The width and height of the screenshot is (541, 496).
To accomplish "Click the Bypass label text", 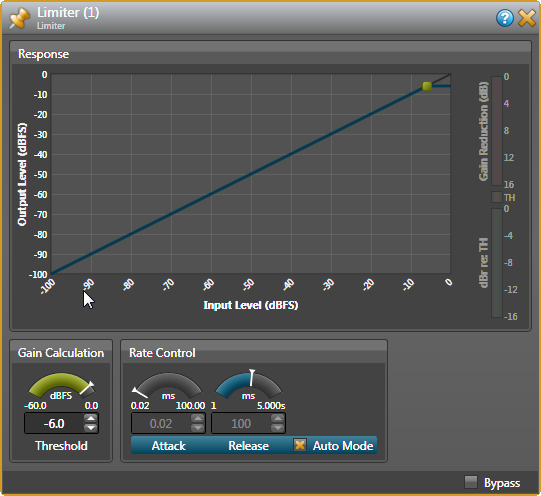I will 502,483.
